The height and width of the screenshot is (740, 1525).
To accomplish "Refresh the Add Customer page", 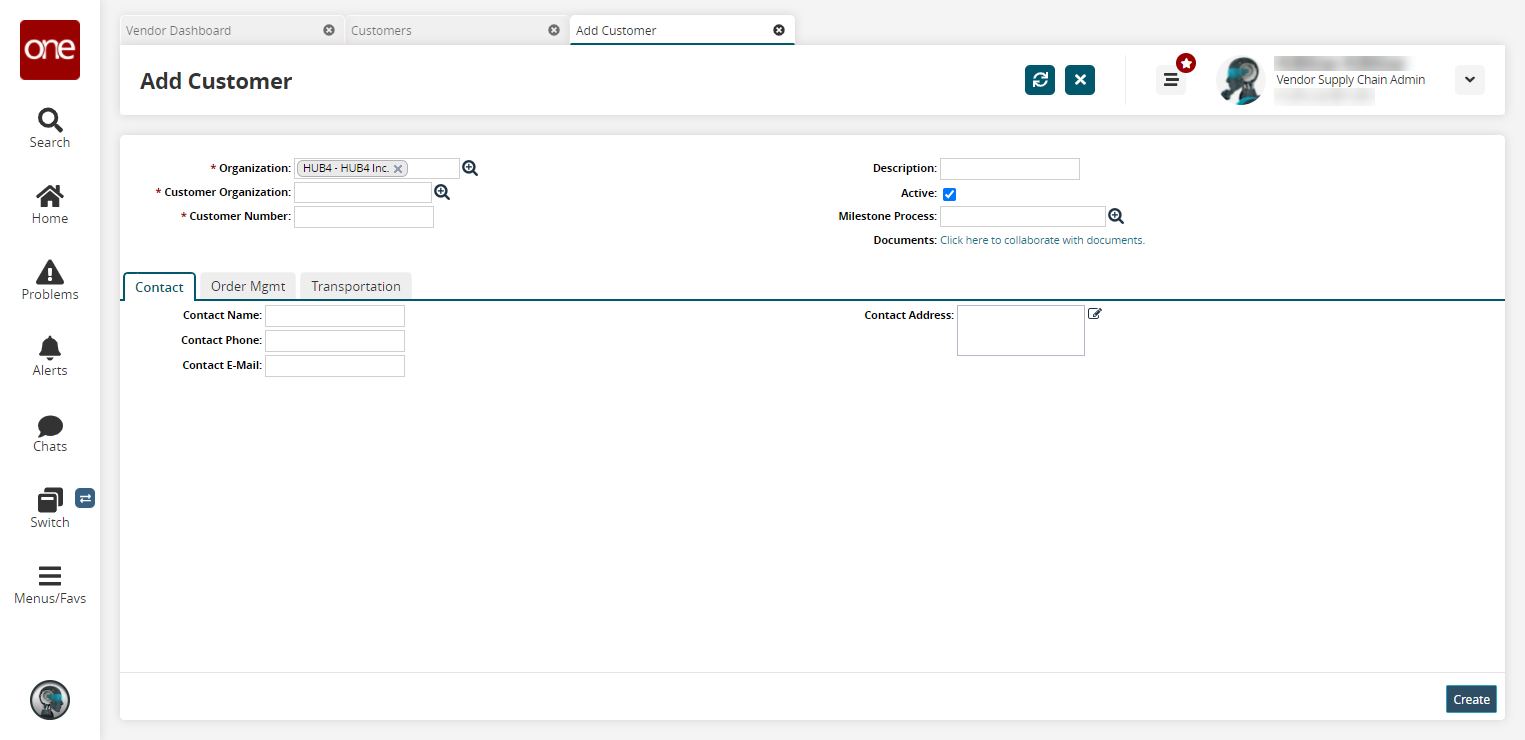I will coord(1040,80).
